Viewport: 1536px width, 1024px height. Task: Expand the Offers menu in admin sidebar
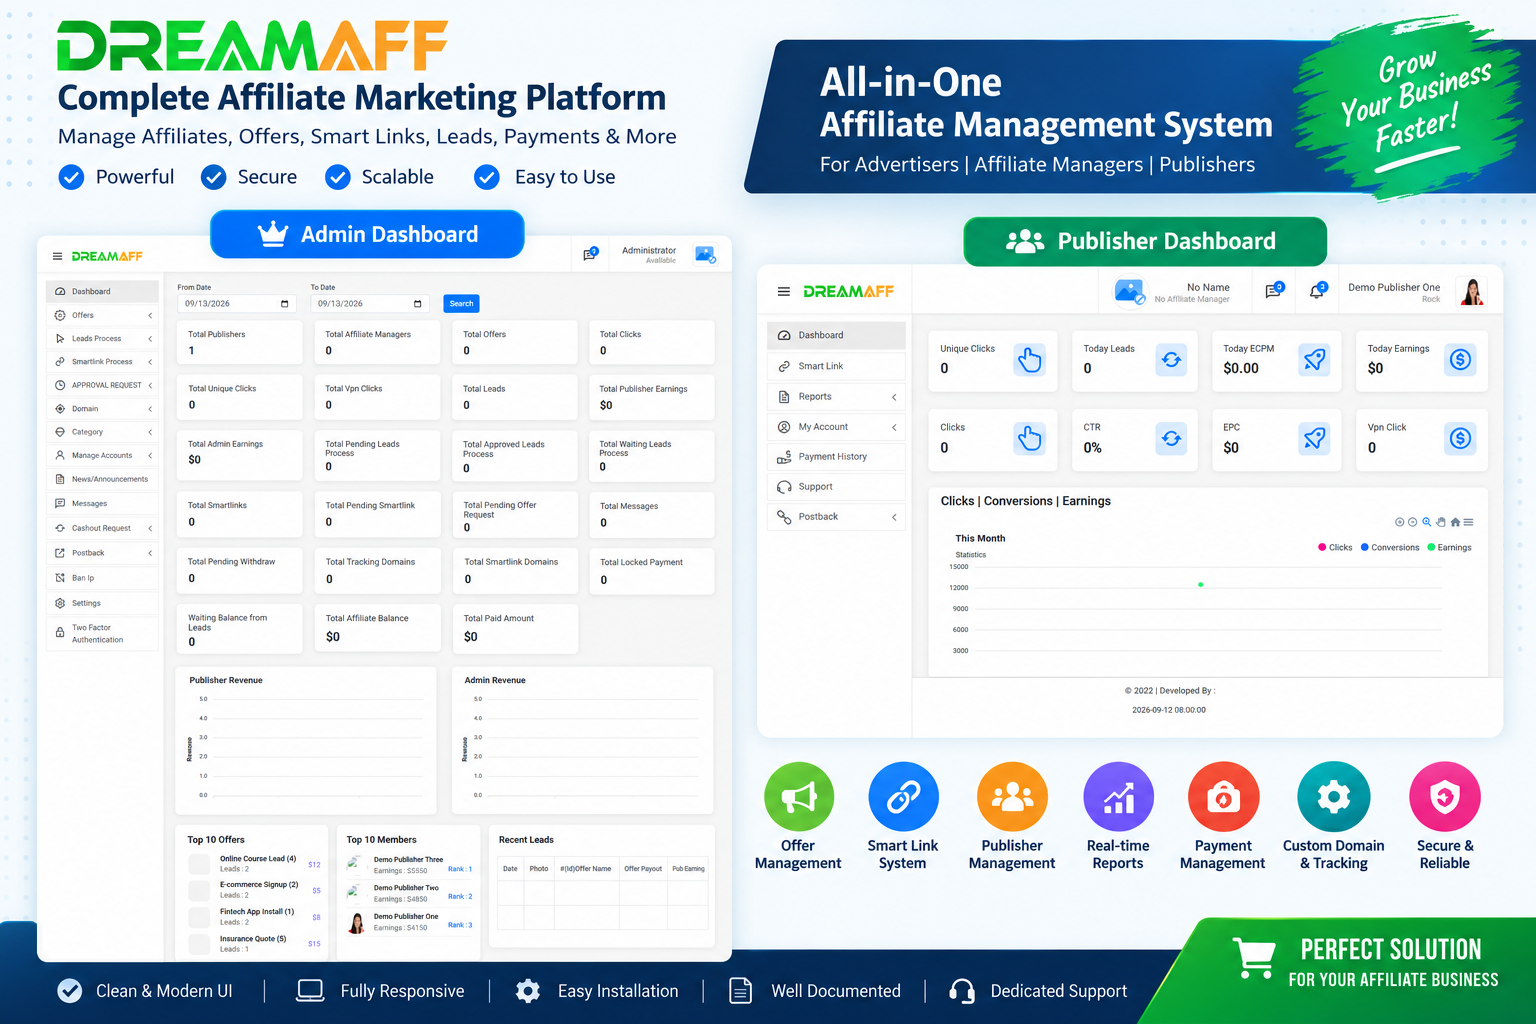[102, 315]
